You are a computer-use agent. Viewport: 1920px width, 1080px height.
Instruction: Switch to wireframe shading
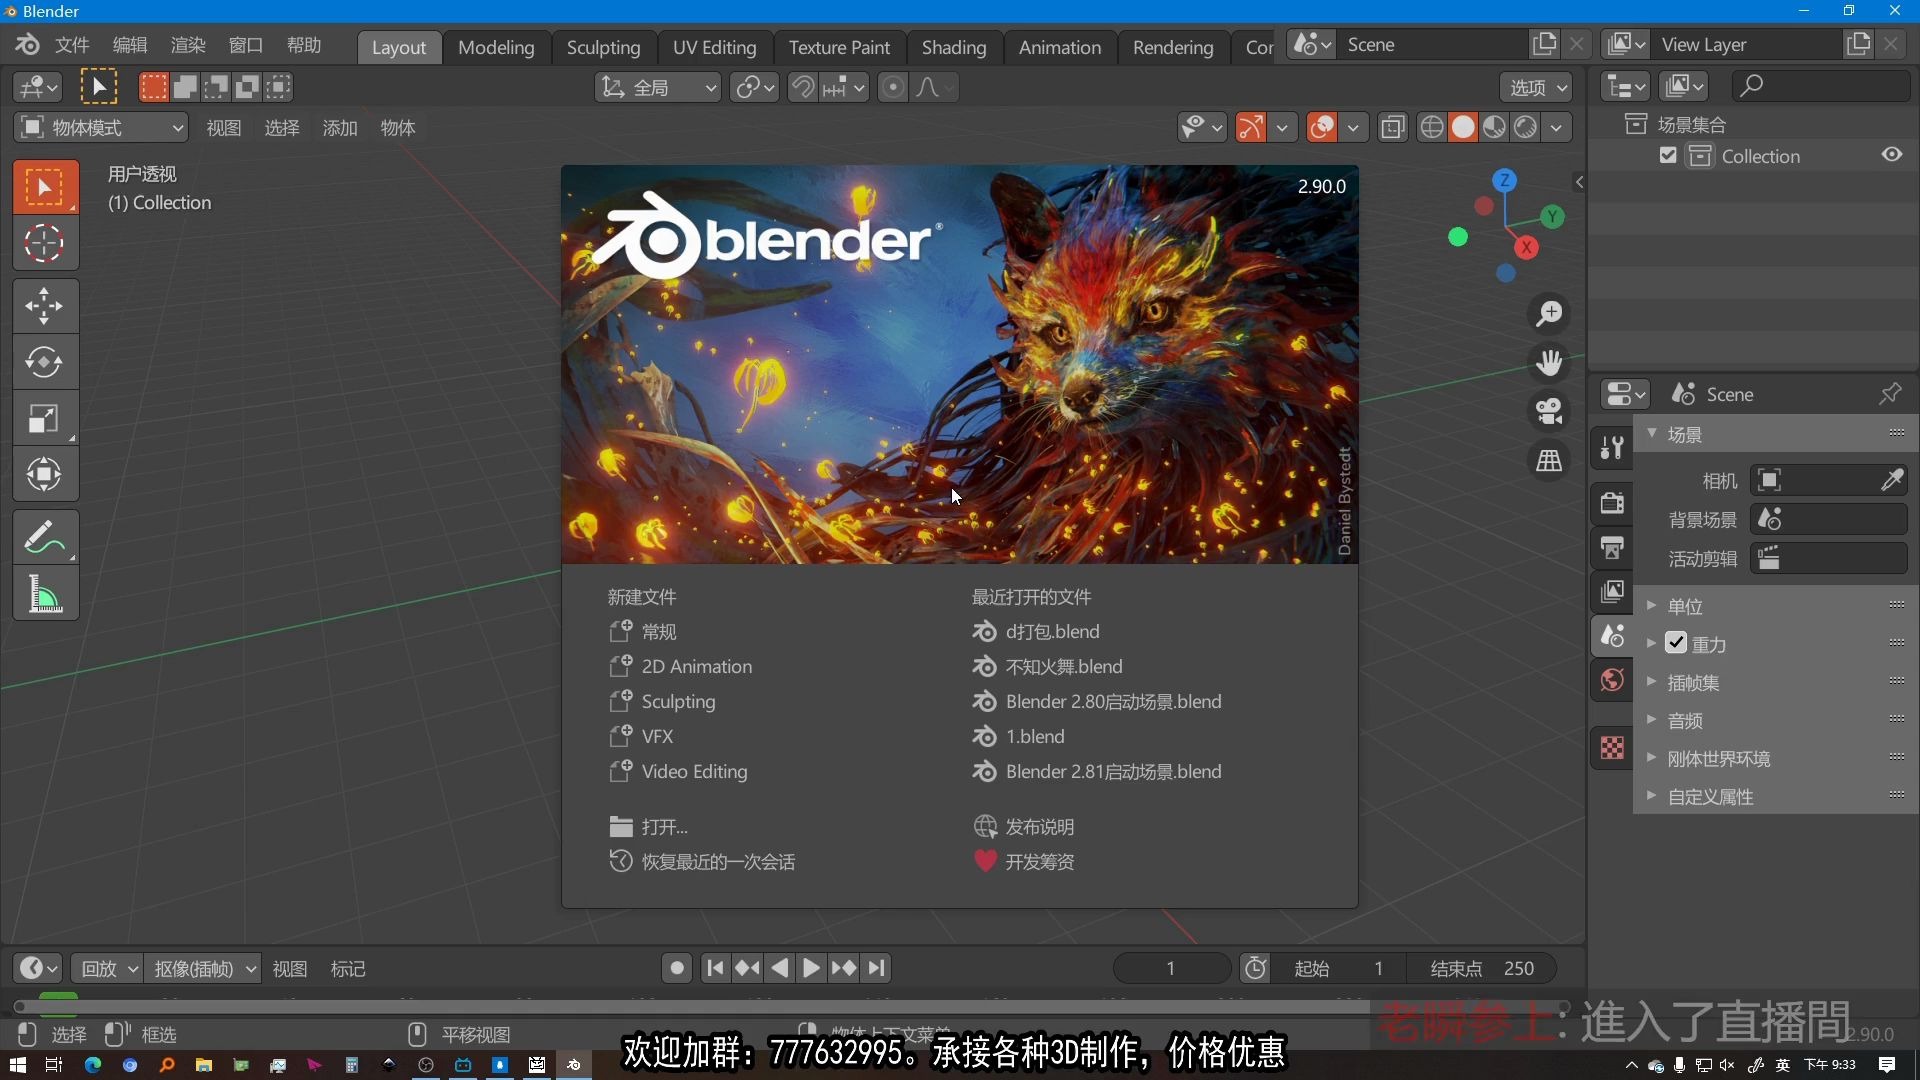[1432, 127]
